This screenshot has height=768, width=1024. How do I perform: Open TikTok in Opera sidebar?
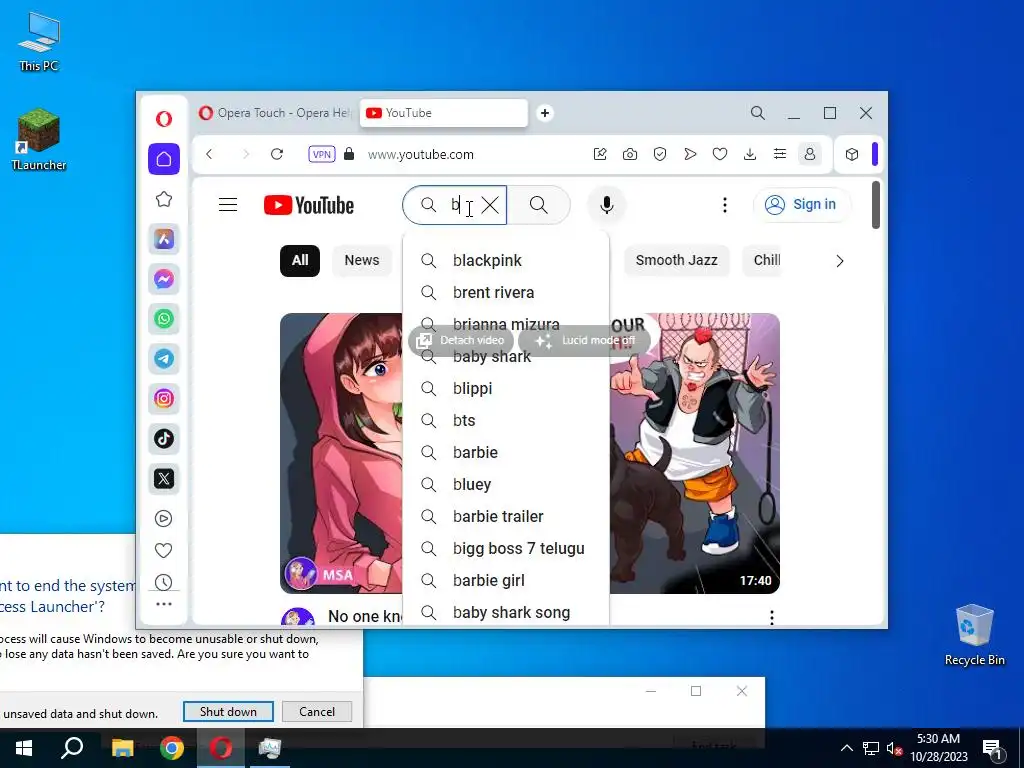click(164, 438)
